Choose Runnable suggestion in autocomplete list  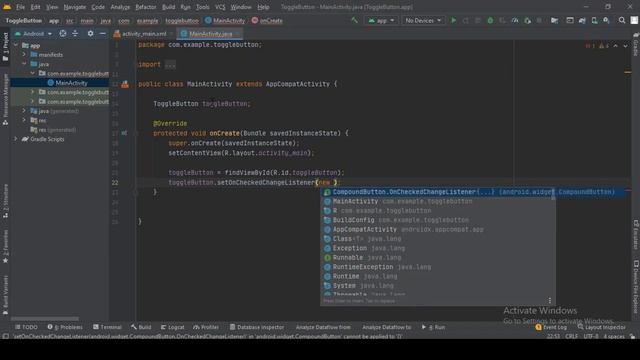tap(438, 258)
